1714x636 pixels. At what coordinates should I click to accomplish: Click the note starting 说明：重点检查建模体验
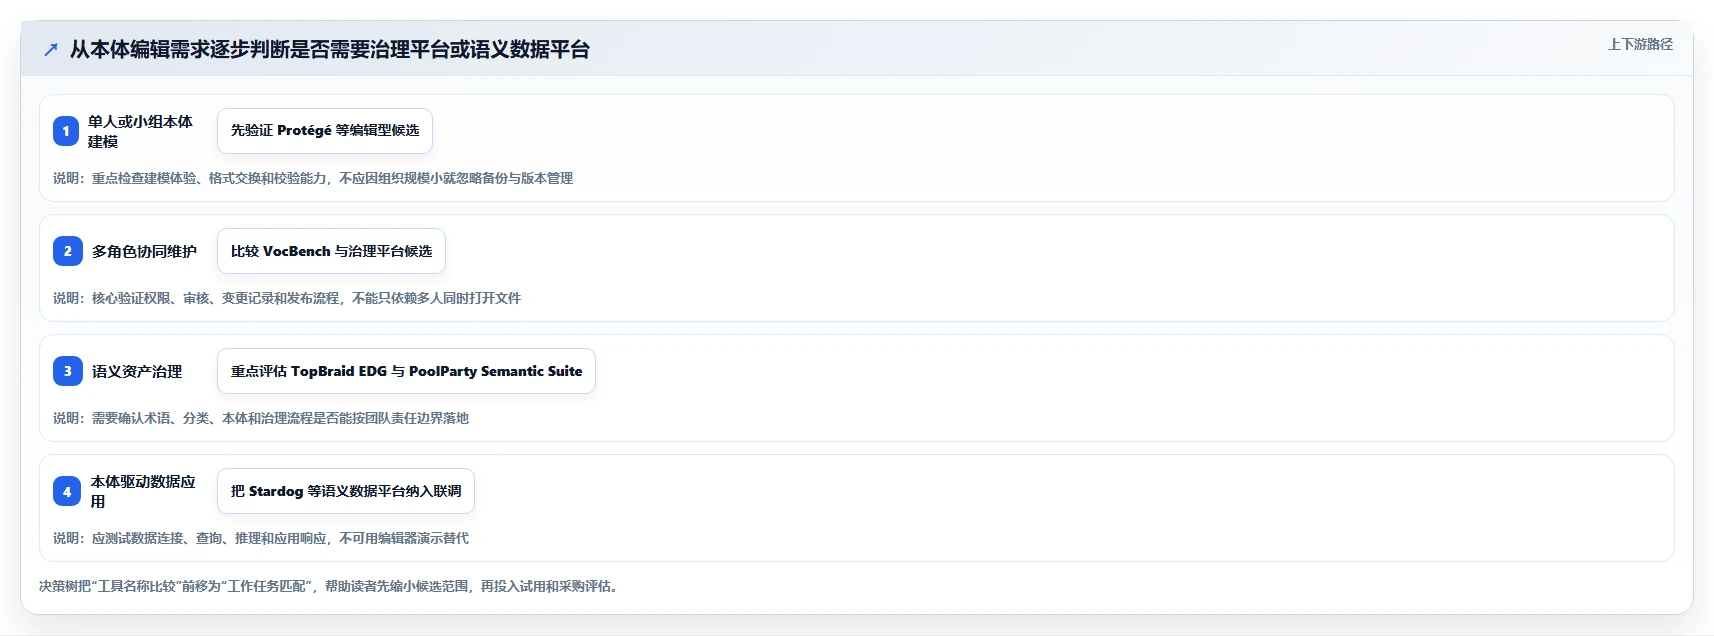click(313, 178)
